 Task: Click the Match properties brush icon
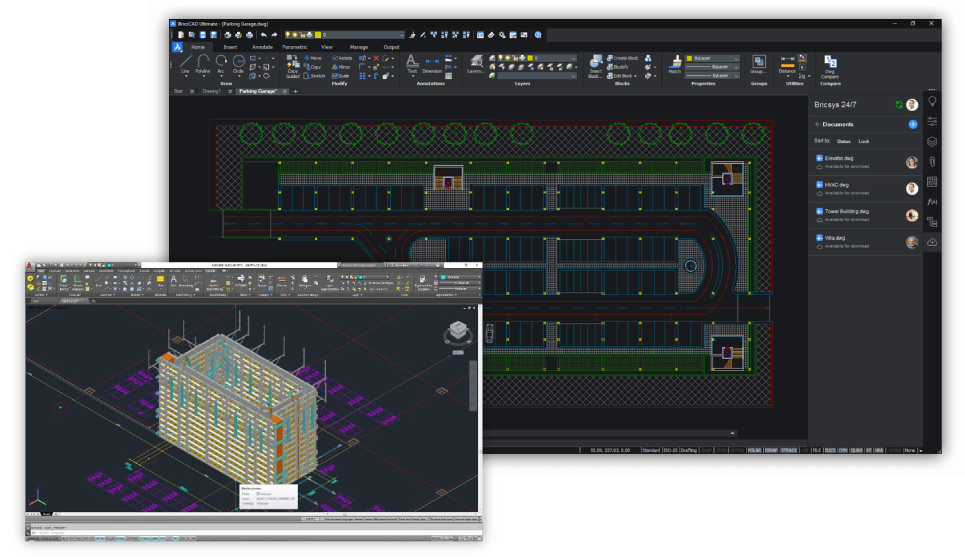674,63
